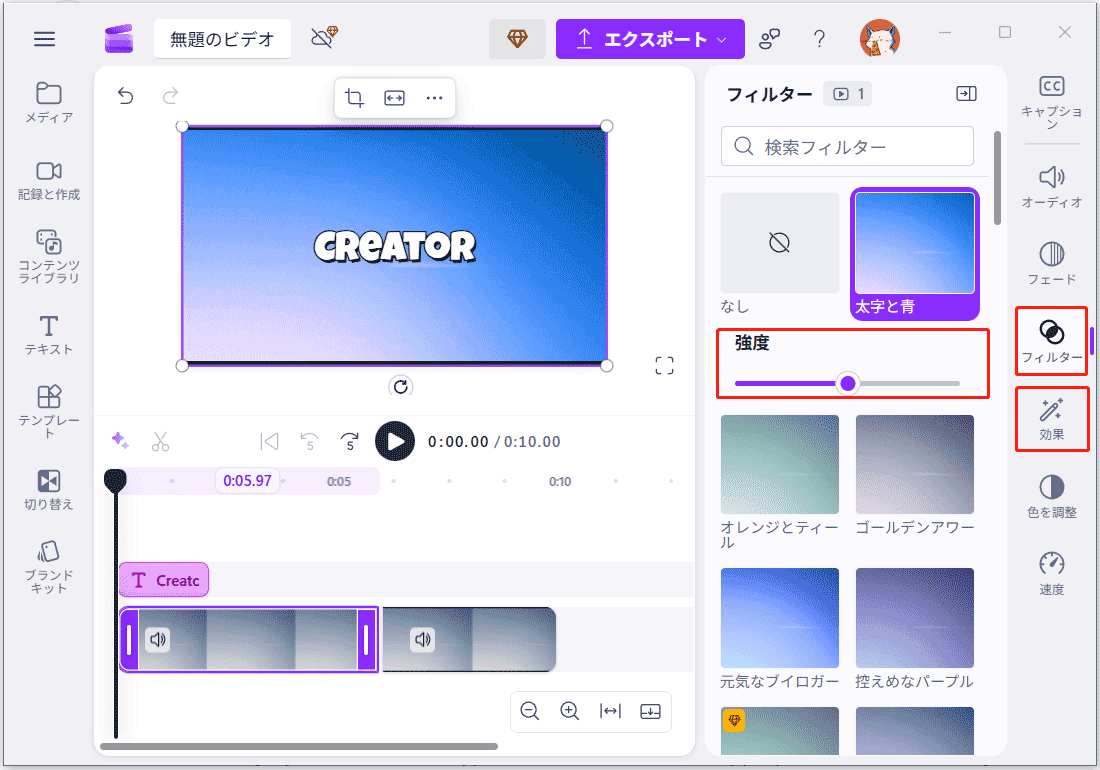The image size is (1100, 770).
Task: Select the オレンジとティール filter thumbnail
Action: click(780, 463)
